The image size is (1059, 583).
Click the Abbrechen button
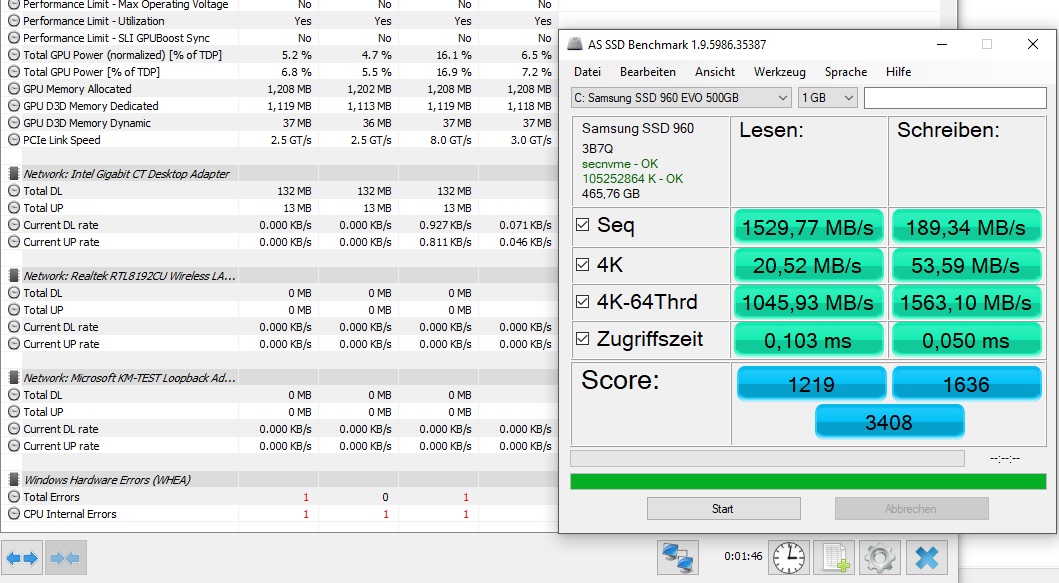tap(911, 509)
